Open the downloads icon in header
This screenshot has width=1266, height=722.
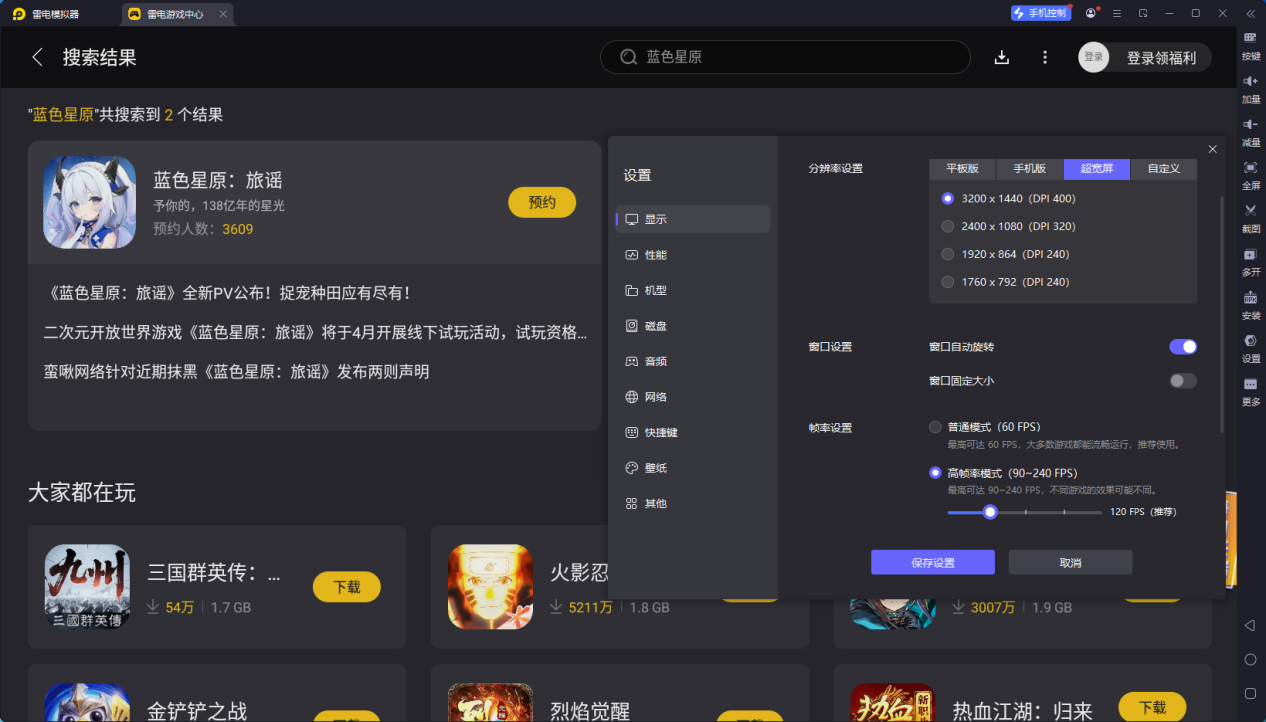(1002, 57)
